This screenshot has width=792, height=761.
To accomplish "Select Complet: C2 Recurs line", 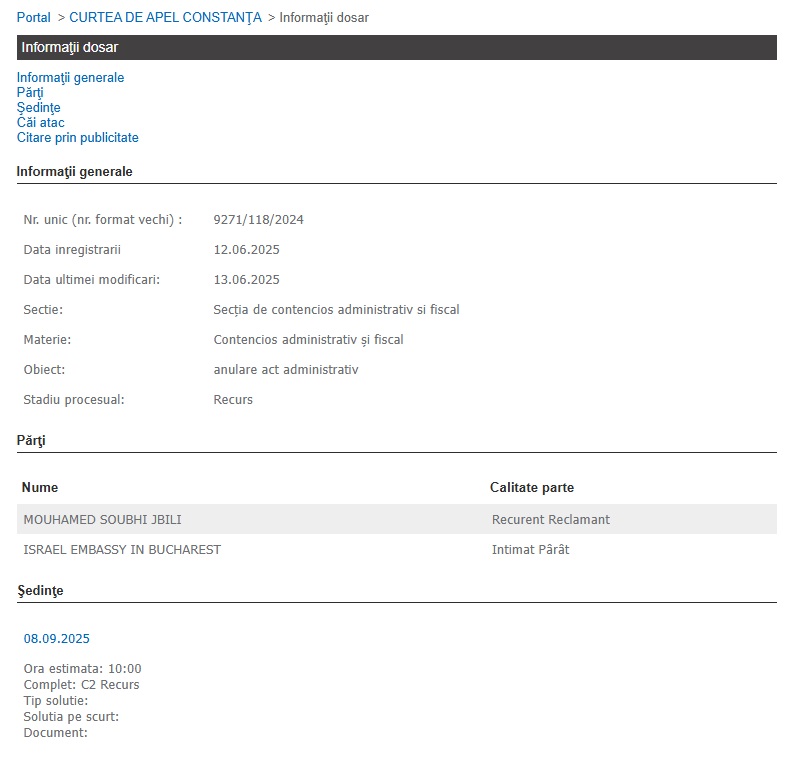I will (x=81, y=684).
